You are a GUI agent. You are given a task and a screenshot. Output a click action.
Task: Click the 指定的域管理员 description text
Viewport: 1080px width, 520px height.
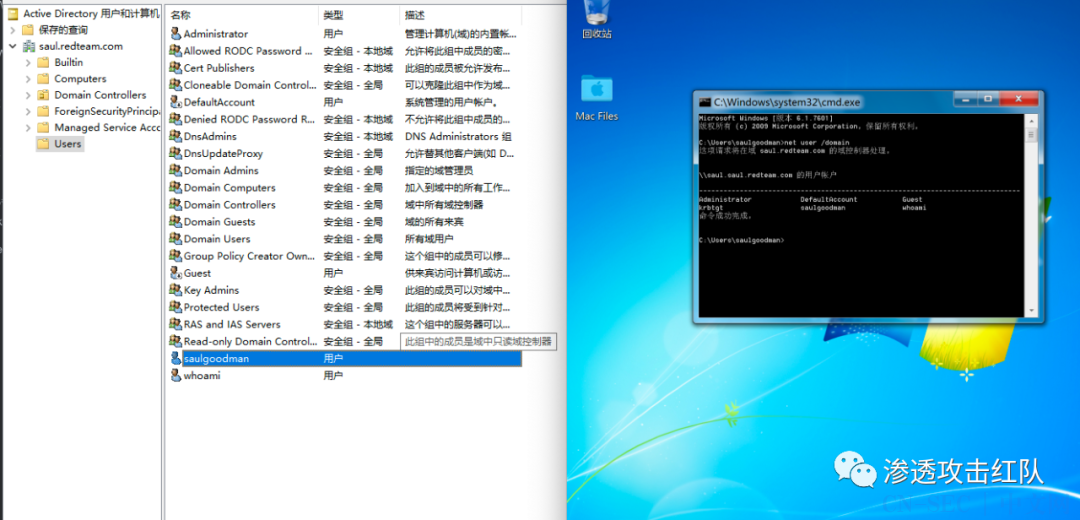pos(439,171)
